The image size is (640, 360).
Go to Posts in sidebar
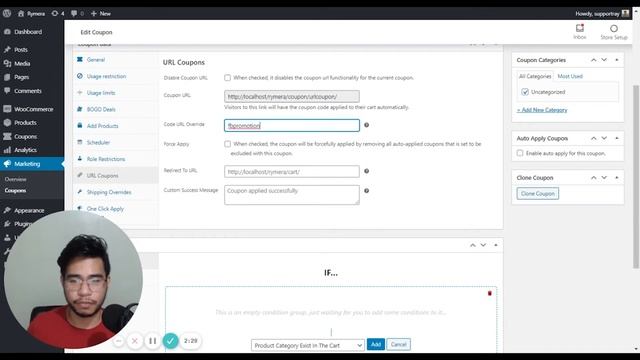(x=21, y=50)
